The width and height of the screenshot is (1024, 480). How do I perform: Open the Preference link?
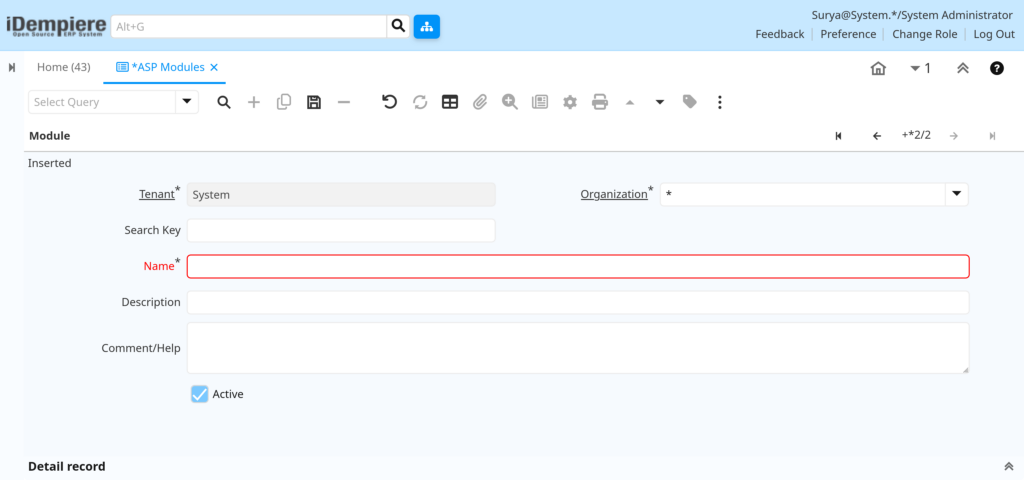(x=848, y=34)
